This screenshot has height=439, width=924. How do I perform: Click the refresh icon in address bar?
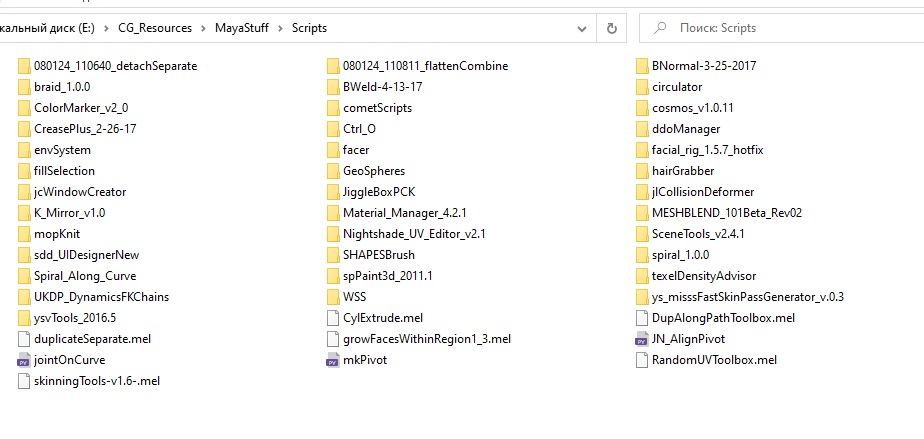tap(612, 28)
